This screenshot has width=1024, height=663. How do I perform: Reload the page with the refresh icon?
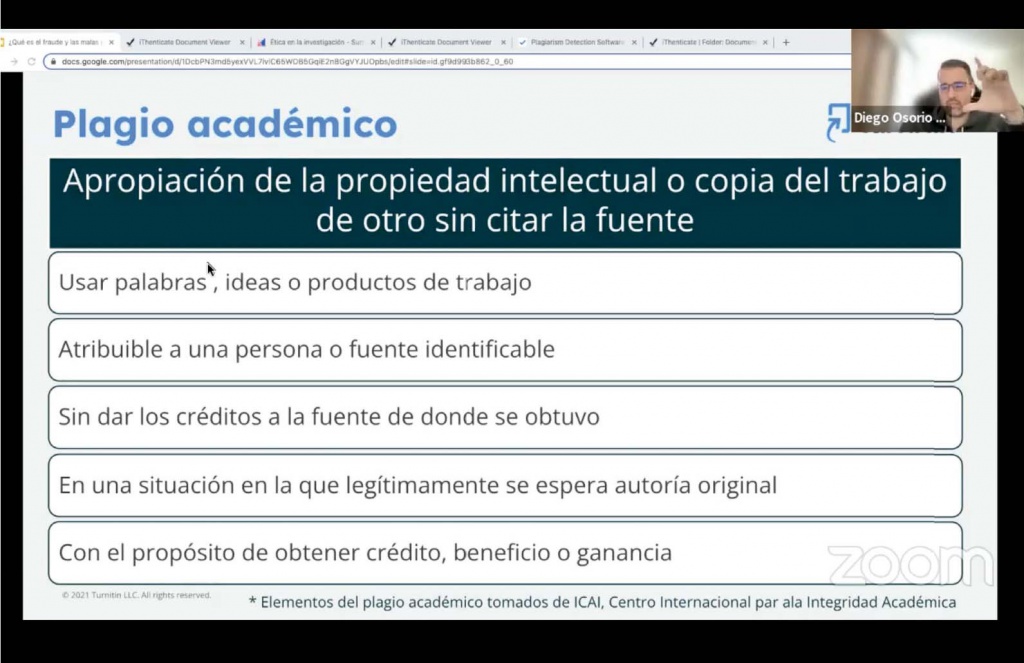(31, 61)
